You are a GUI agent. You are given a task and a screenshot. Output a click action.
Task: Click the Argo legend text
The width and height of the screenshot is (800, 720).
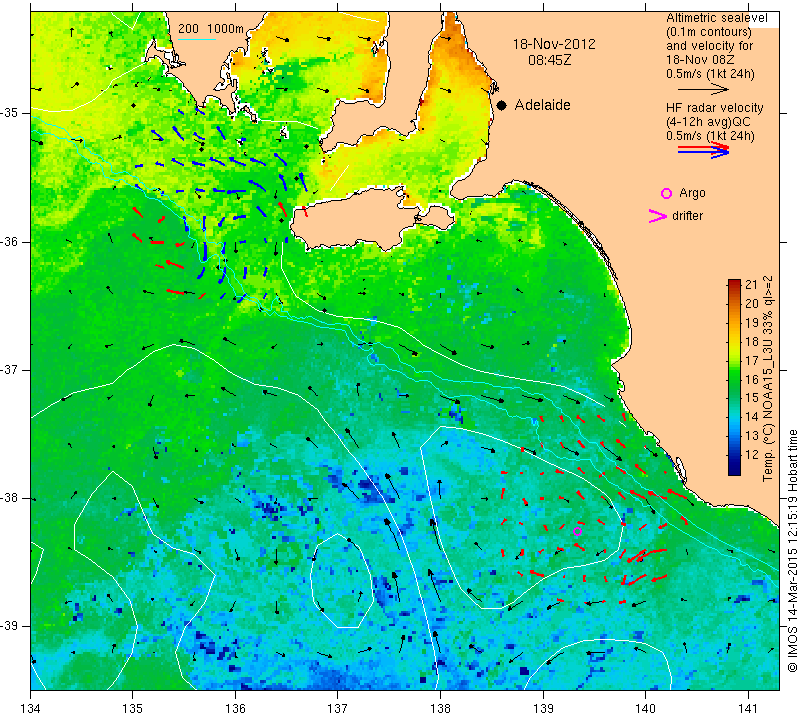692,193
